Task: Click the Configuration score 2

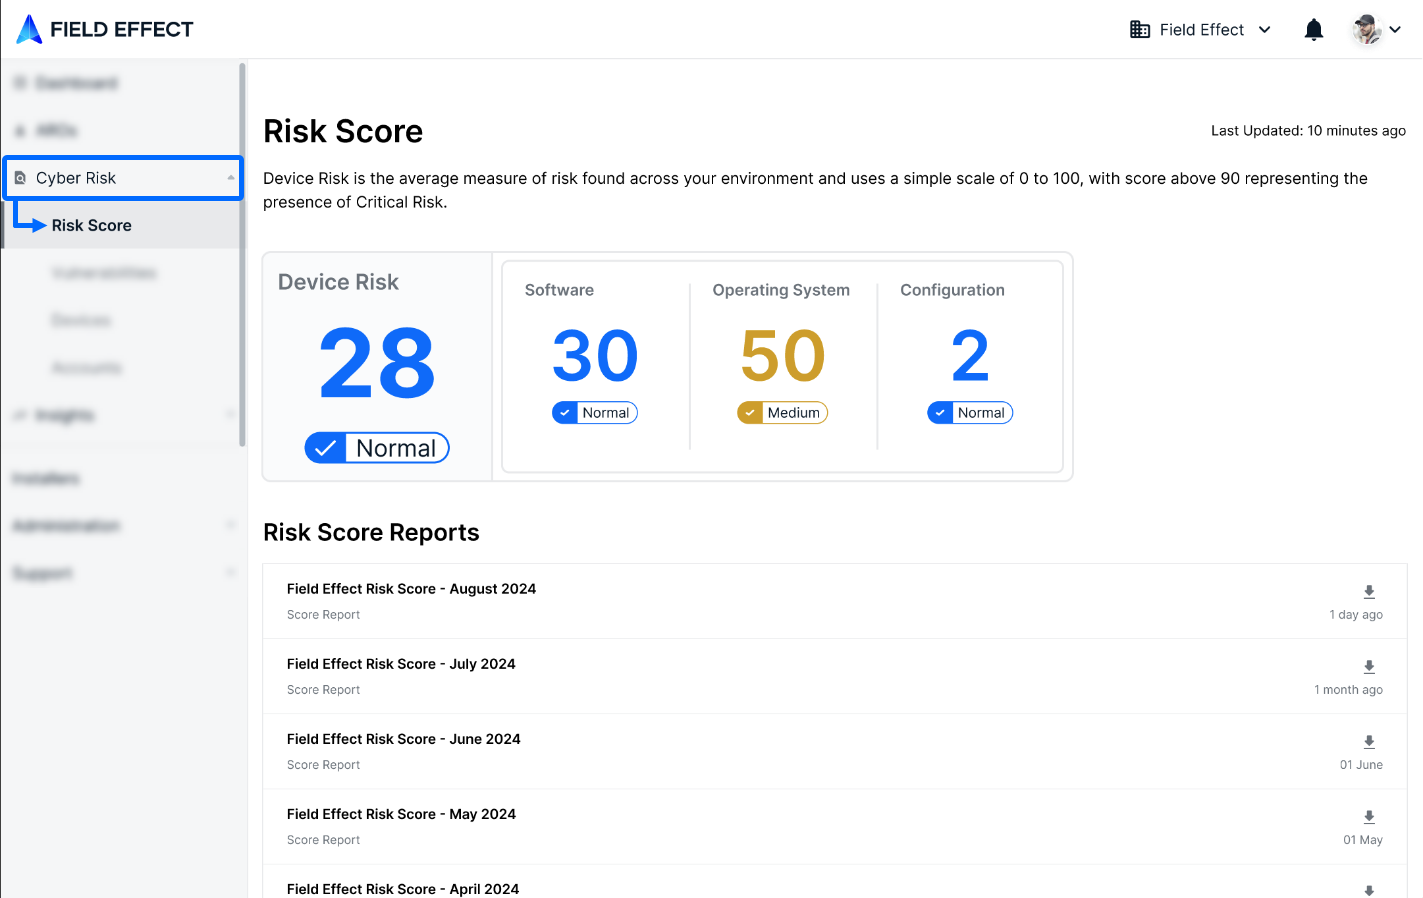Action: (970, 356)
